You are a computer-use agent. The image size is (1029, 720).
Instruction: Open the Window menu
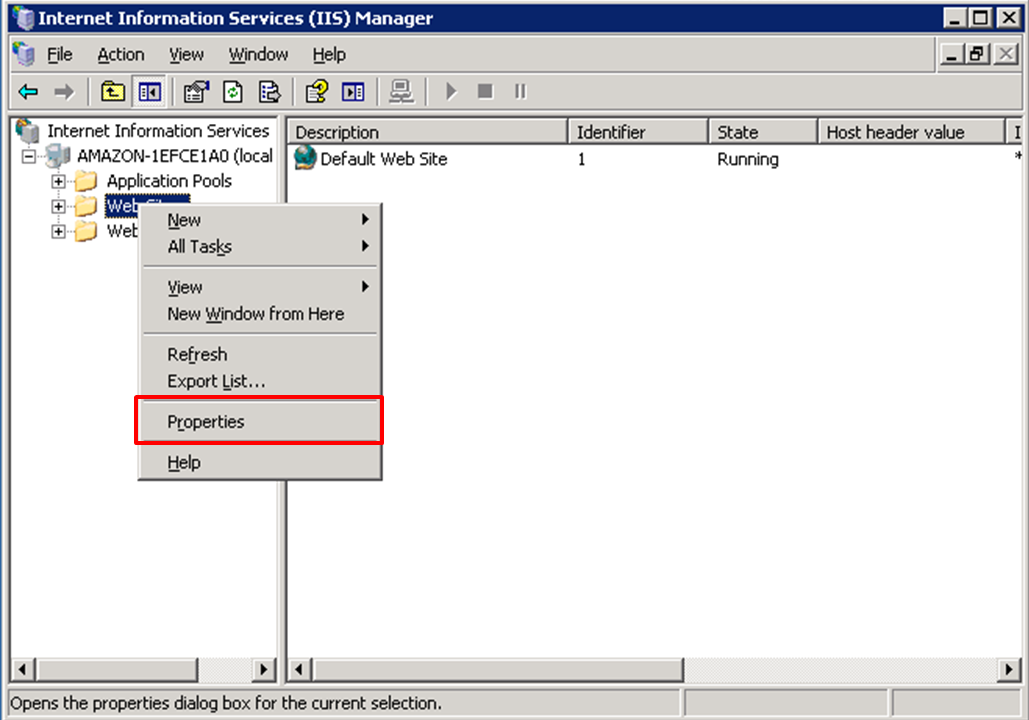[x=259, y=54]
